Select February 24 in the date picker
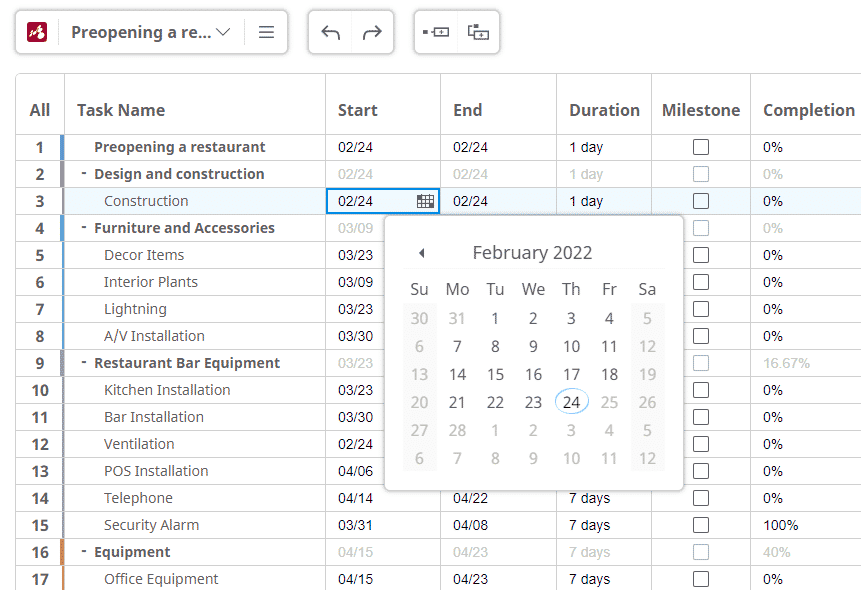The image size is (861, 590). pos(571,401)
